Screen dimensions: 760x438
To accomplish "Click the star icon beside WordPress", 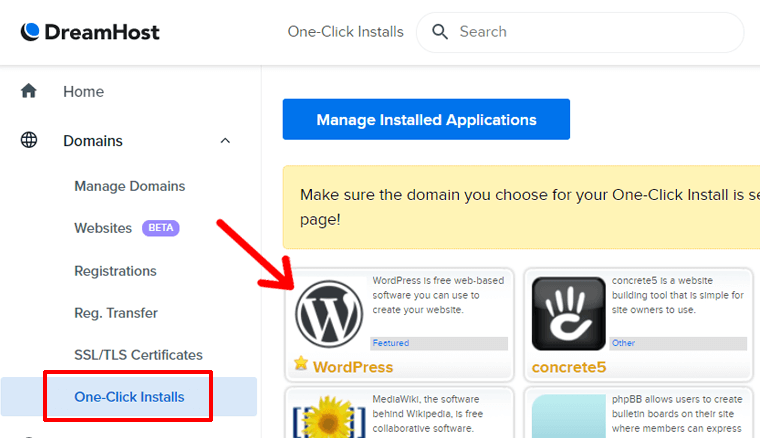I will 301,363.
